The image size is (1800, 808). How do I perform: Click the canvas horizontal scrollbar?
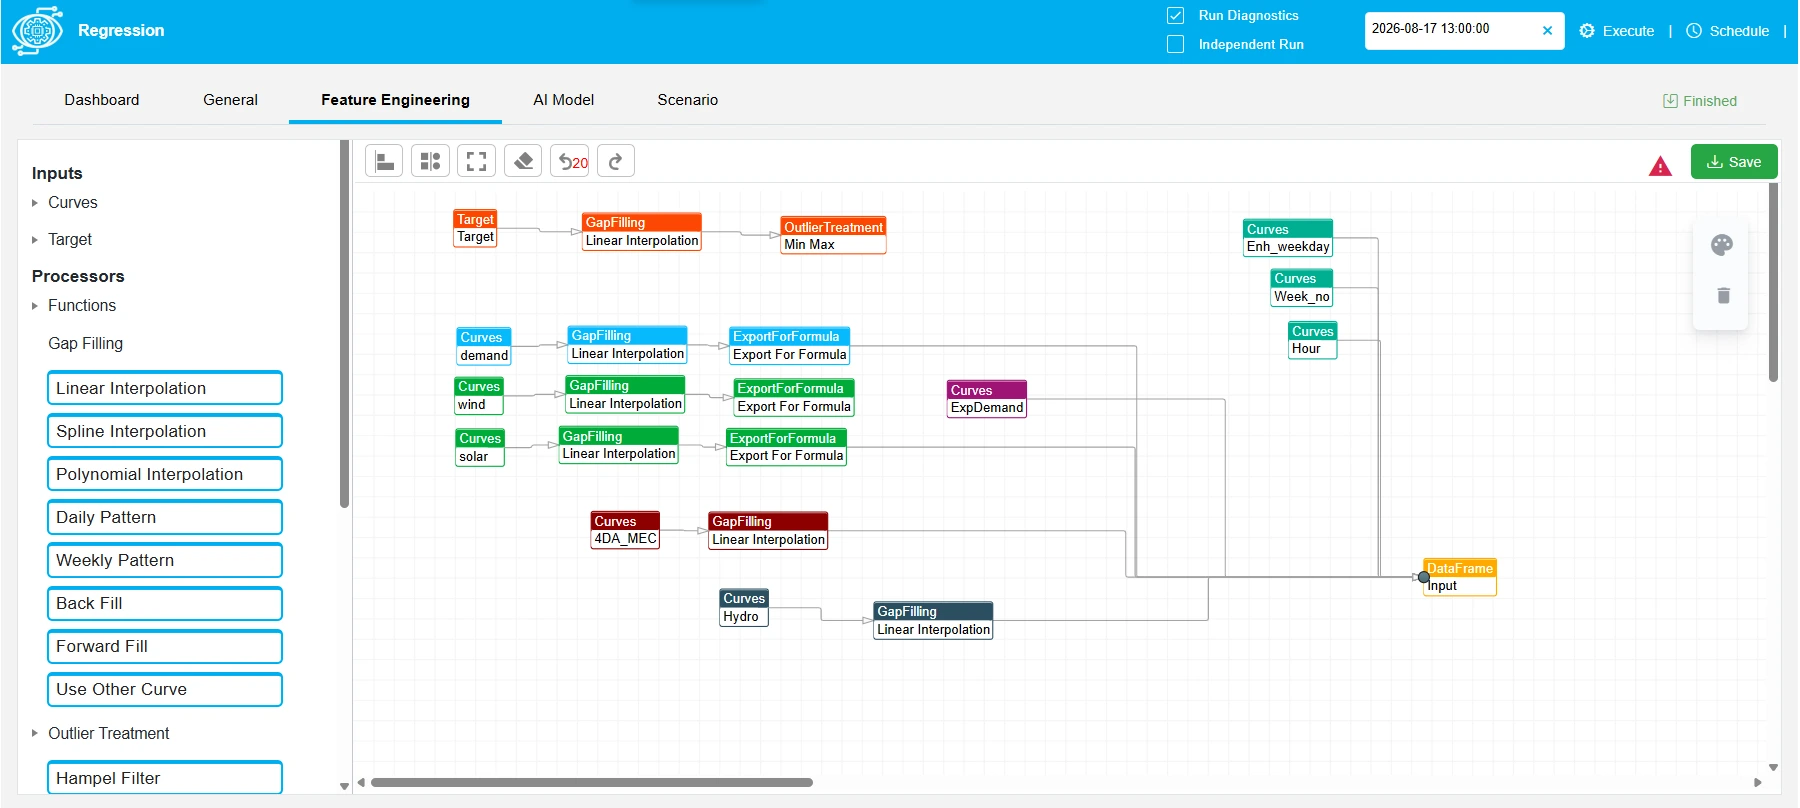tap(592, 782)
